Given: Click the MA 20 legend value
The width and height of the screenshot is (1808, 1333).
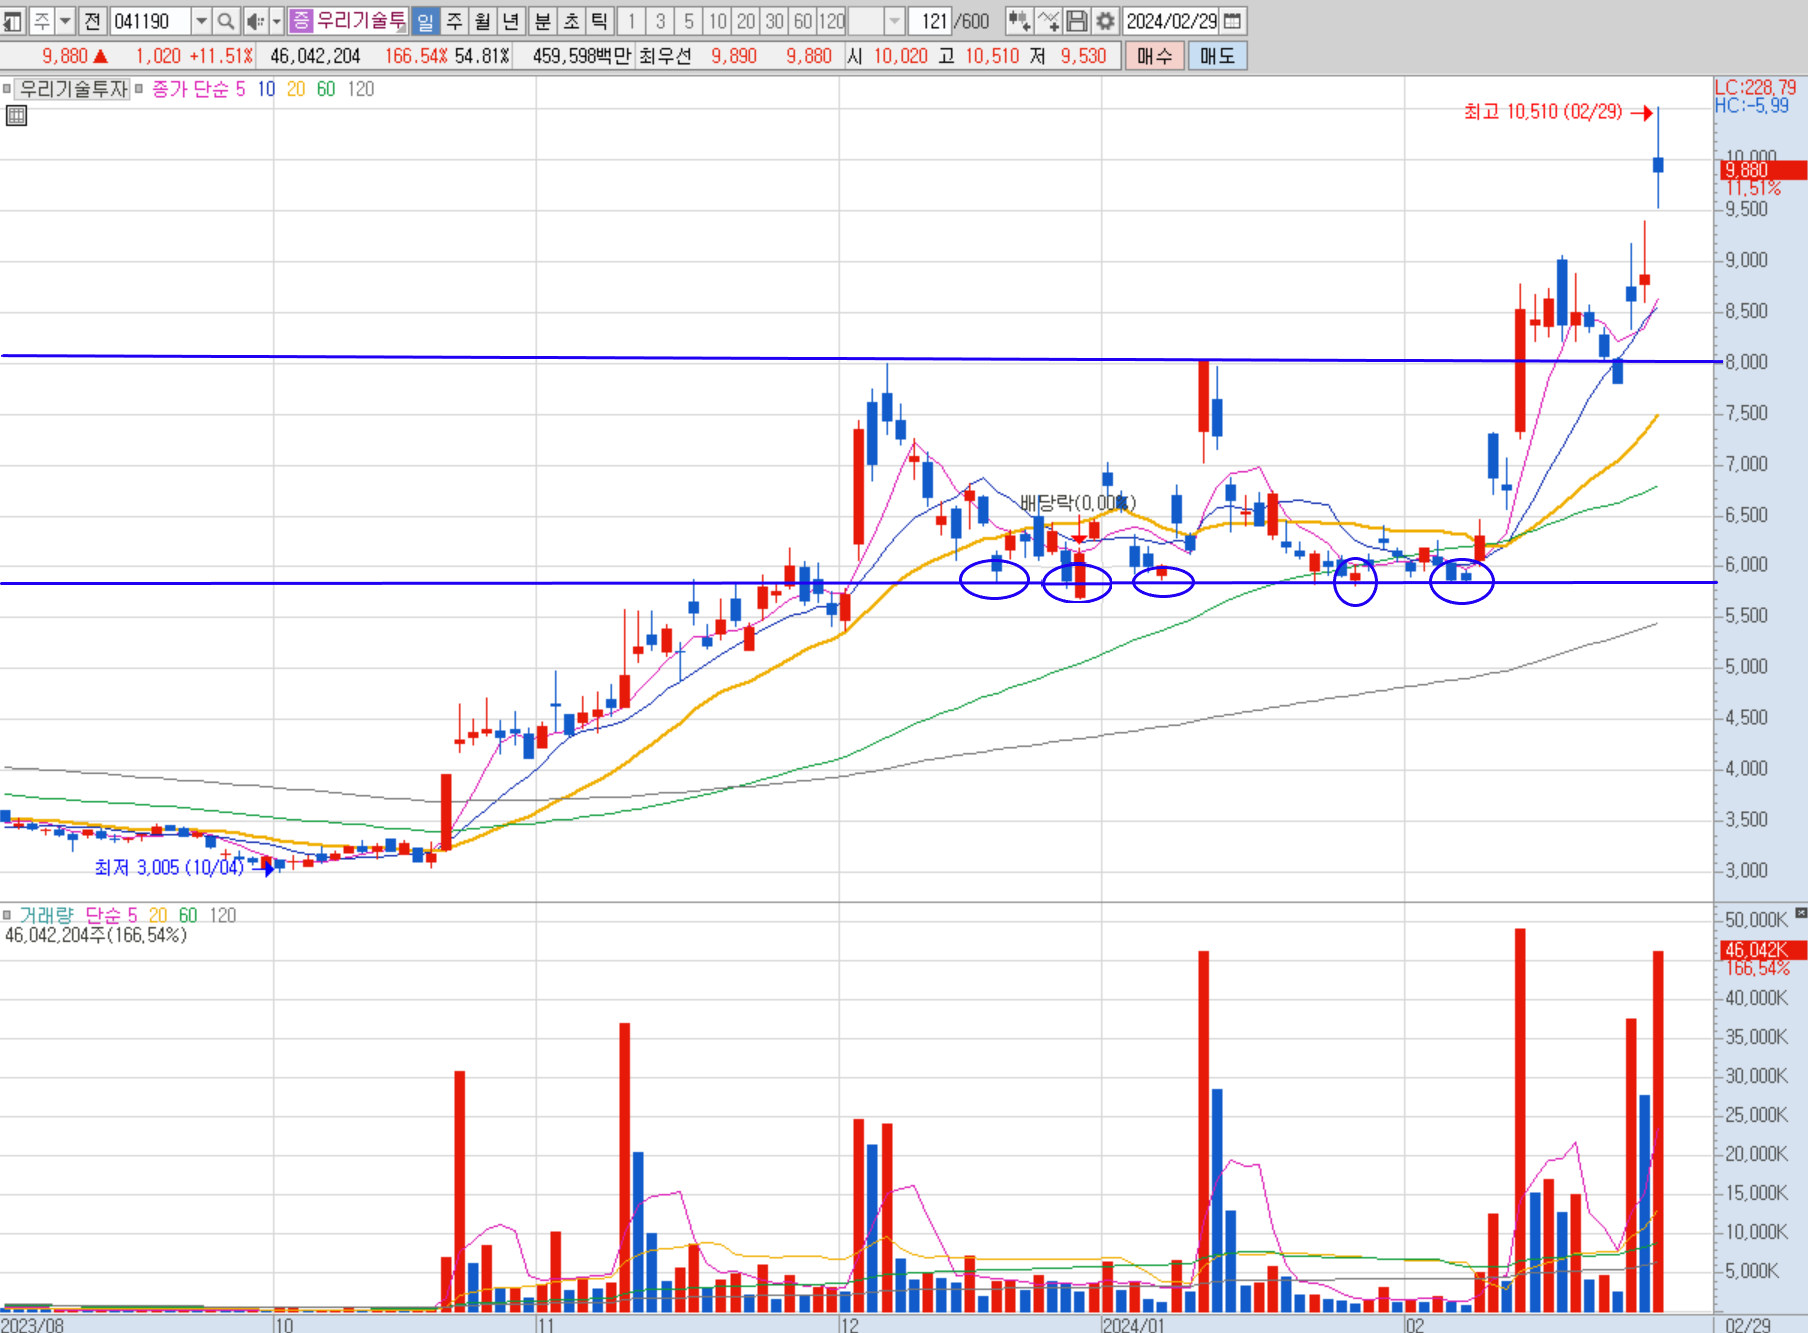Looking at the screenshot, I should click(296, 89).
